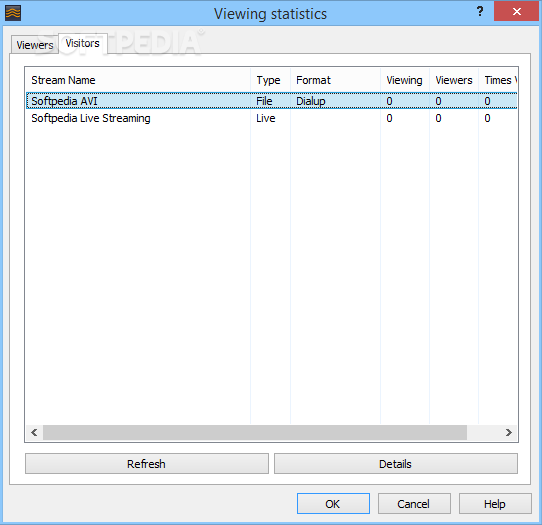Sort by Viewing column header
The image size is (542, 525).
coord(405,80)
